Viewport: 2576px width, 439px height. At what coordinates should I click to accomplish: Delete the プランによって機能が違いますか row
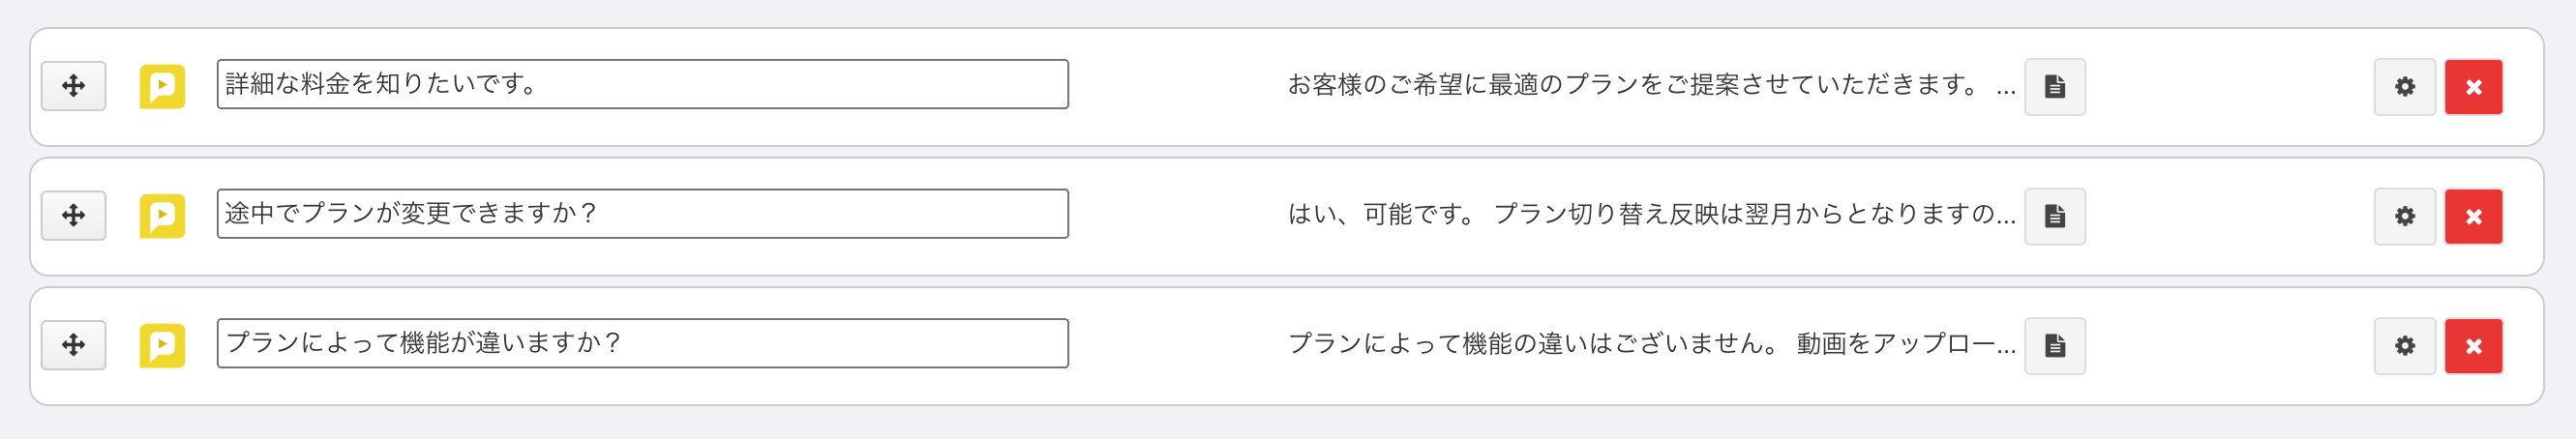2473,346
